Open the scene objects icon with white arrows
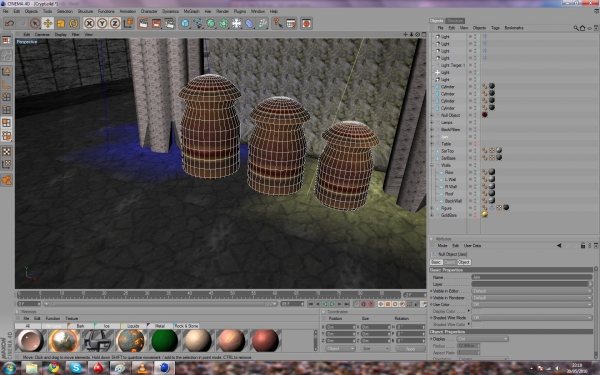The image size is (600, 375). pyautogui.click(x=236, y=23)
